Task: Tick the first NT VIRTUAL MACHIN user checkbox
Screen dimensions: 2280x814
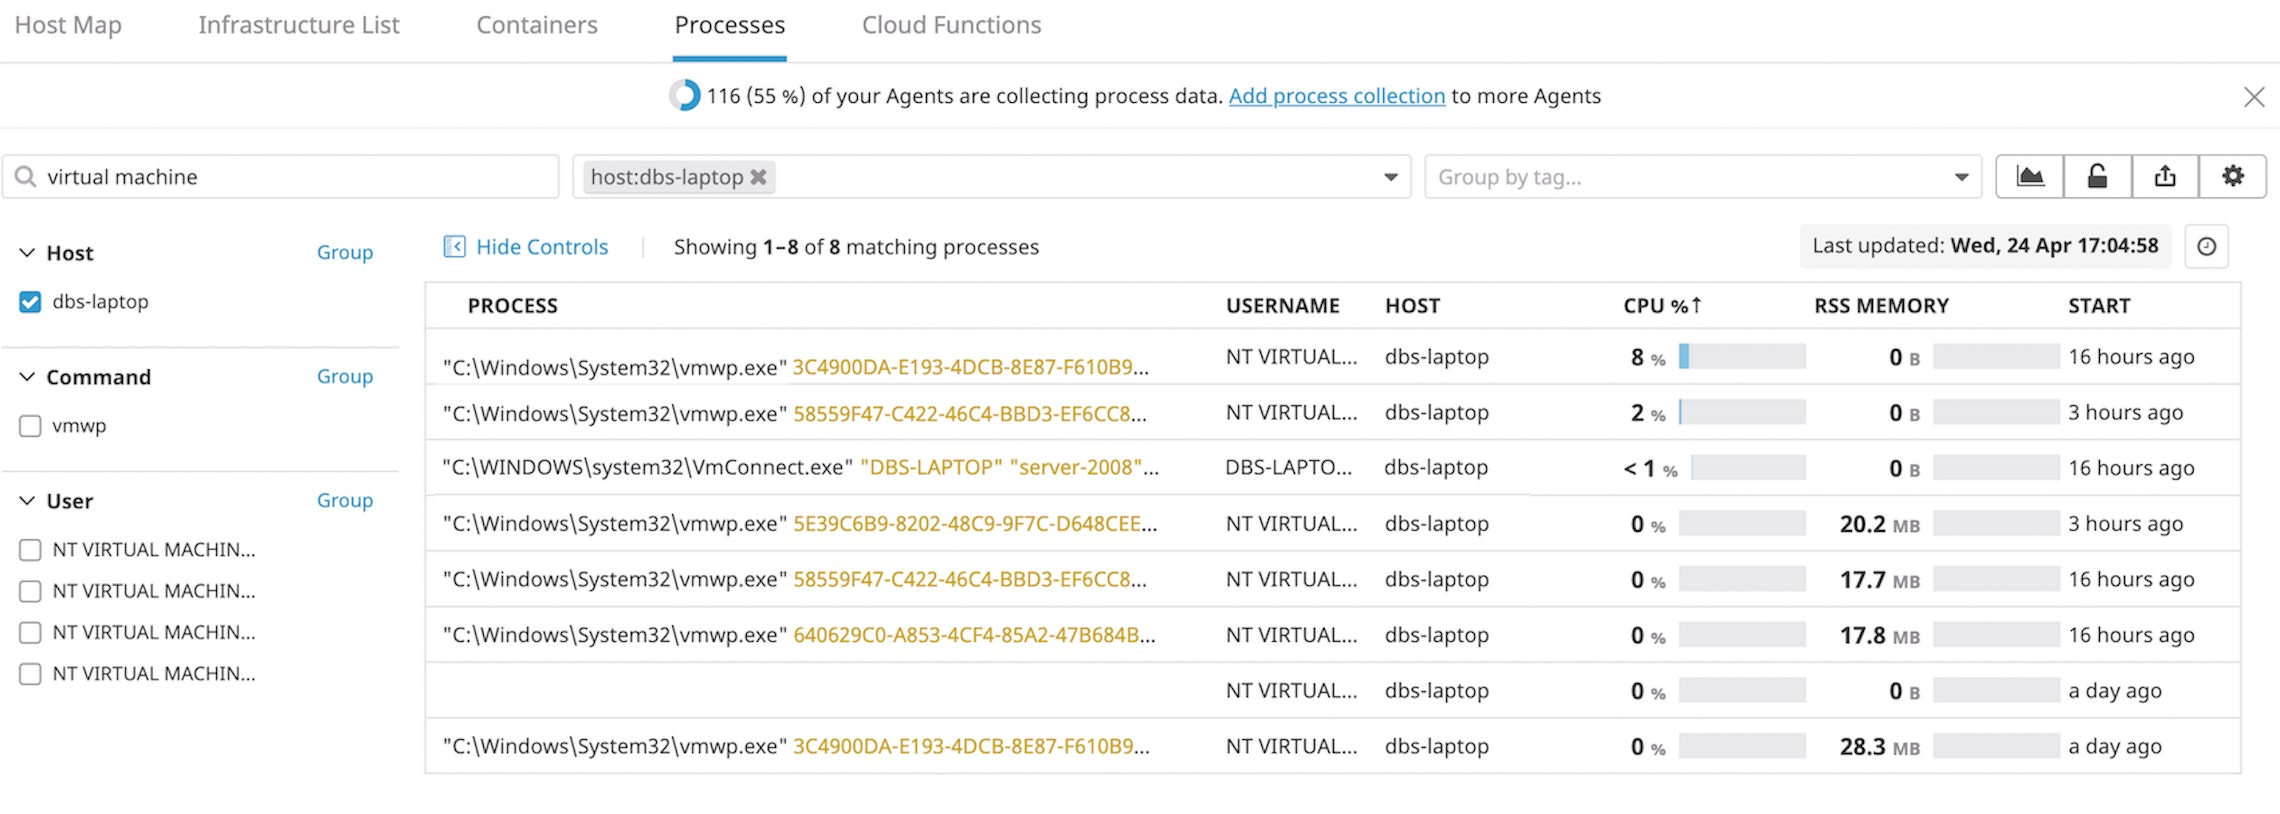Action: 30,550
